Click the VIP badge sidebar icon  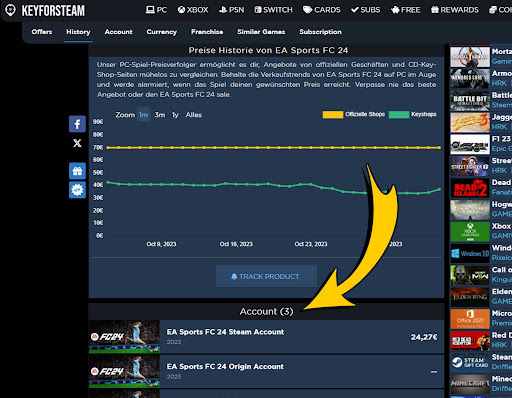coord(77,190)
